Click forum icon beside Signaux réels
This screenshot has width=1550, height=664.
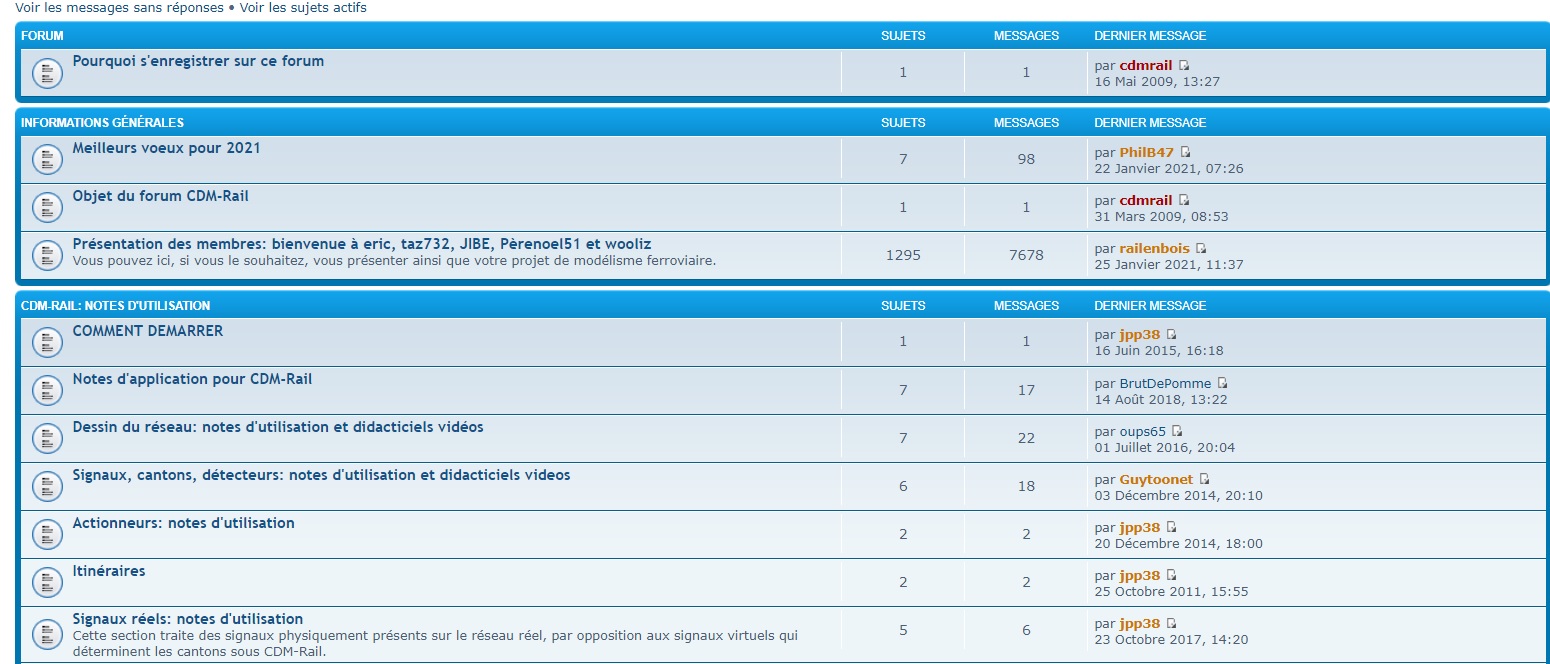click(48, 633)
